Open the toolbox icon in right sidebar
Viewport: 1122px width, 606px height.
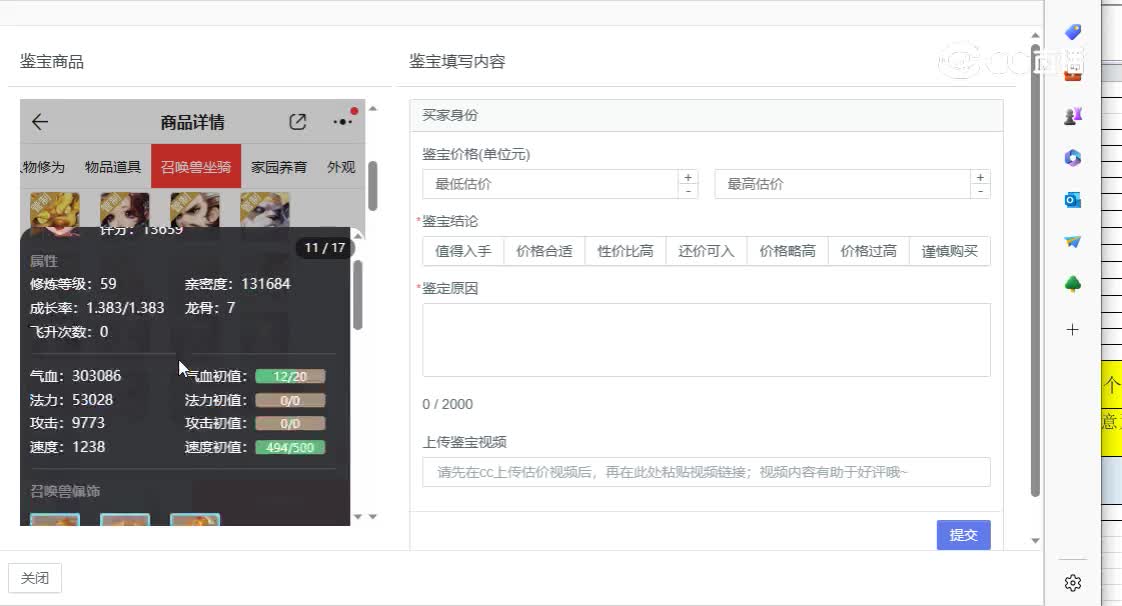(1072, 73)
